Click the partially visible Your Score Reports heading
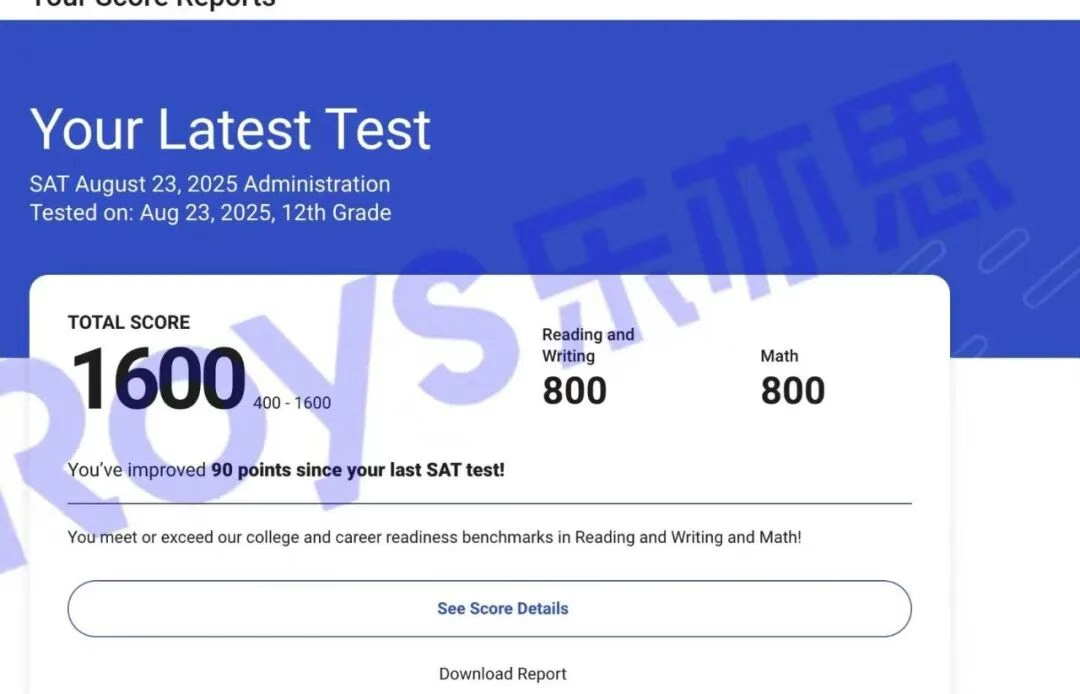 coord(152,4)
